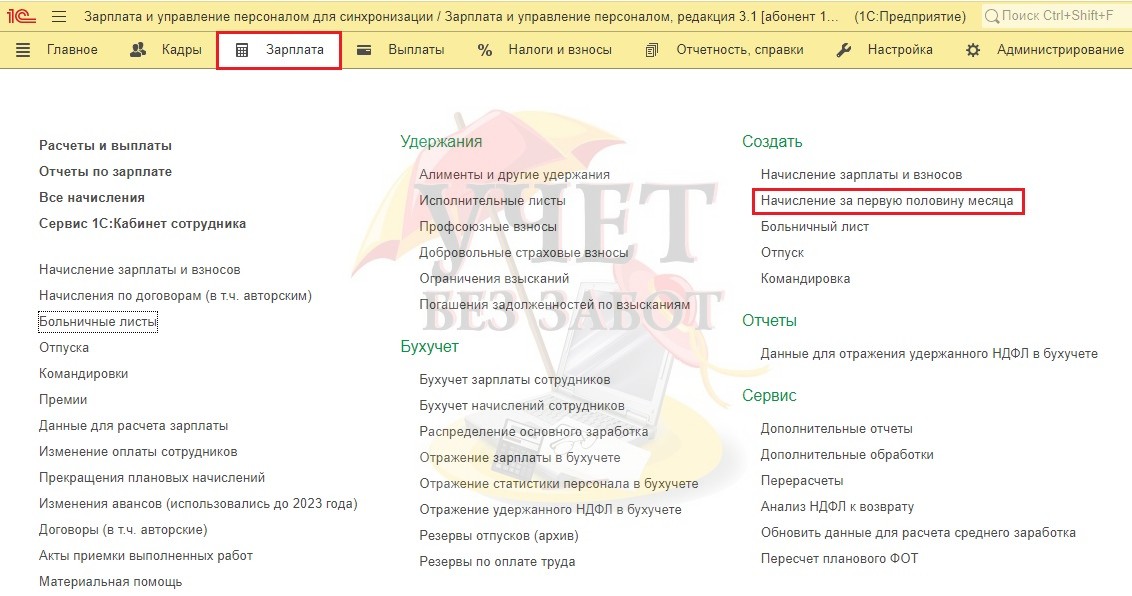
Task: Create Начисление зарплаты и взносов under Создать
Action: click(x=861, y=175)
